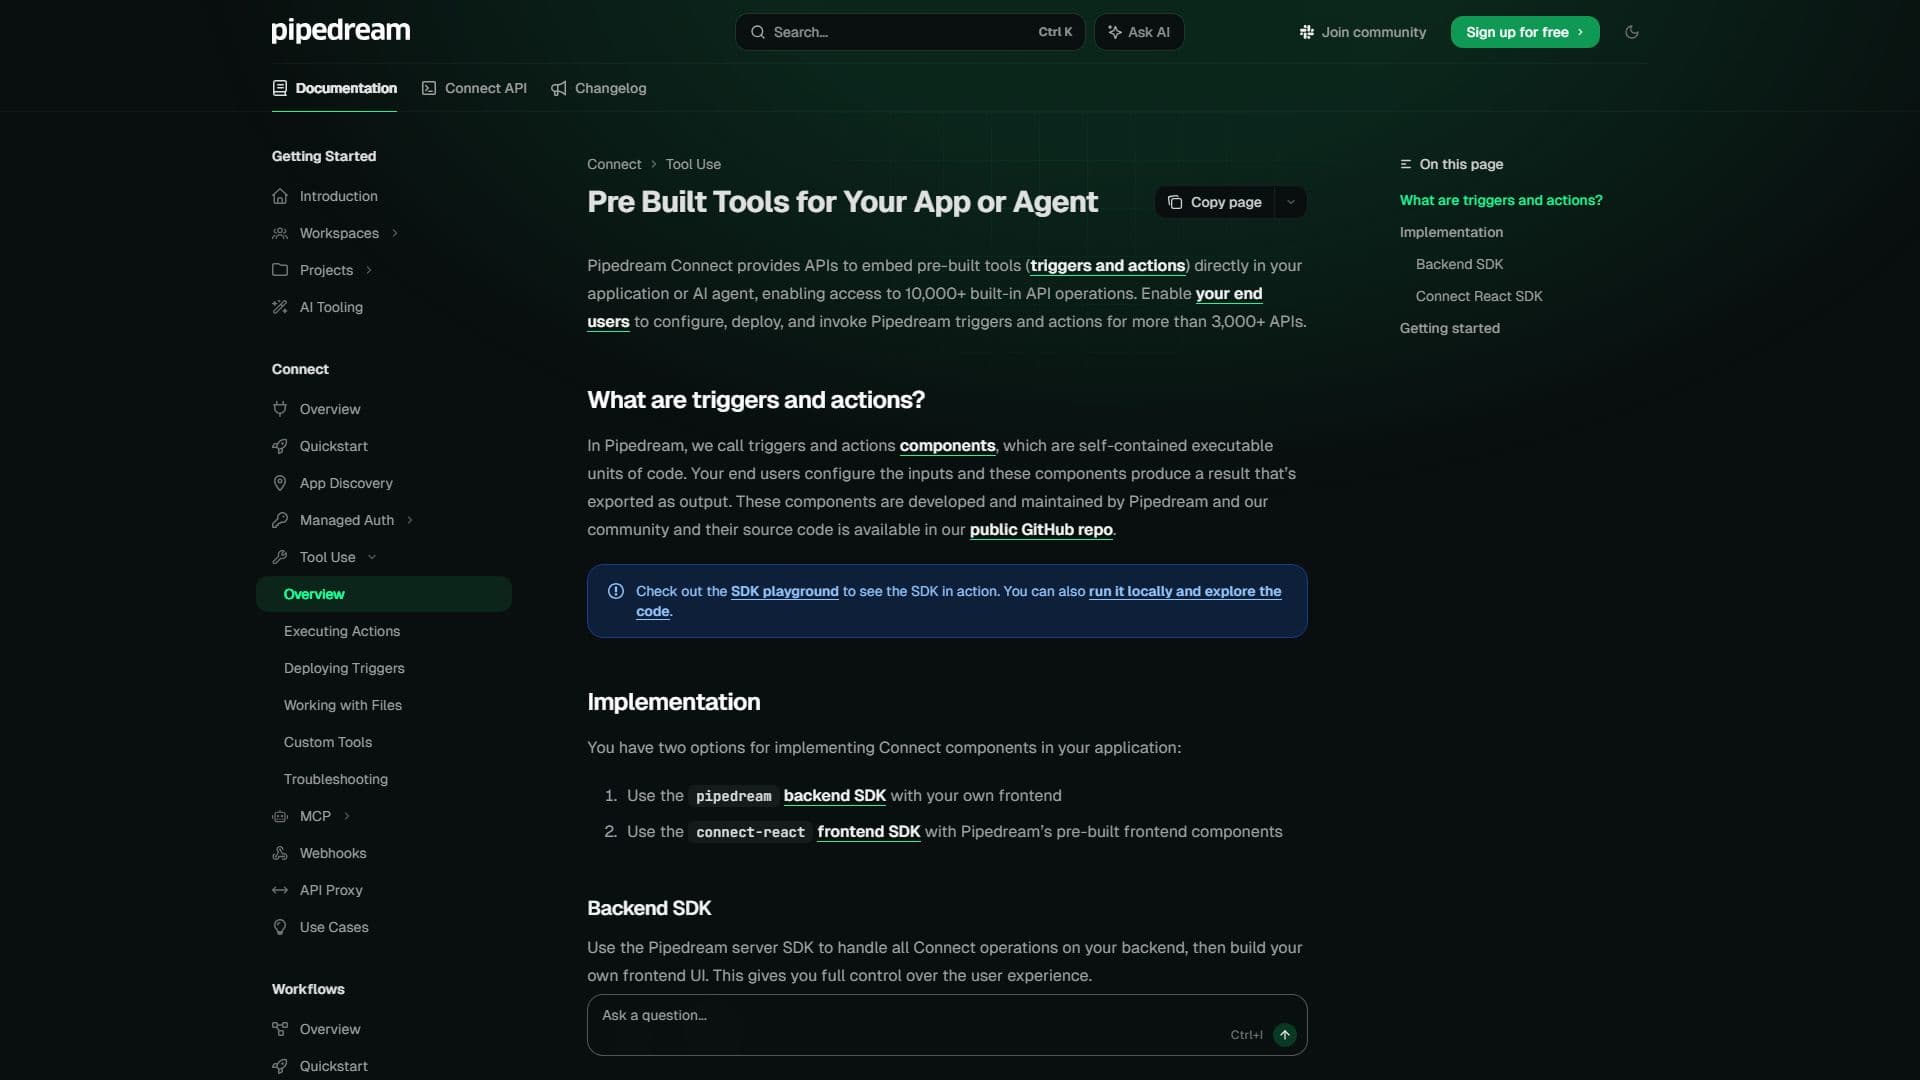This screenshot has height=1080, width=1920.
Task: Click the Use Cases lightbulb icon
Action: [280, 927]
